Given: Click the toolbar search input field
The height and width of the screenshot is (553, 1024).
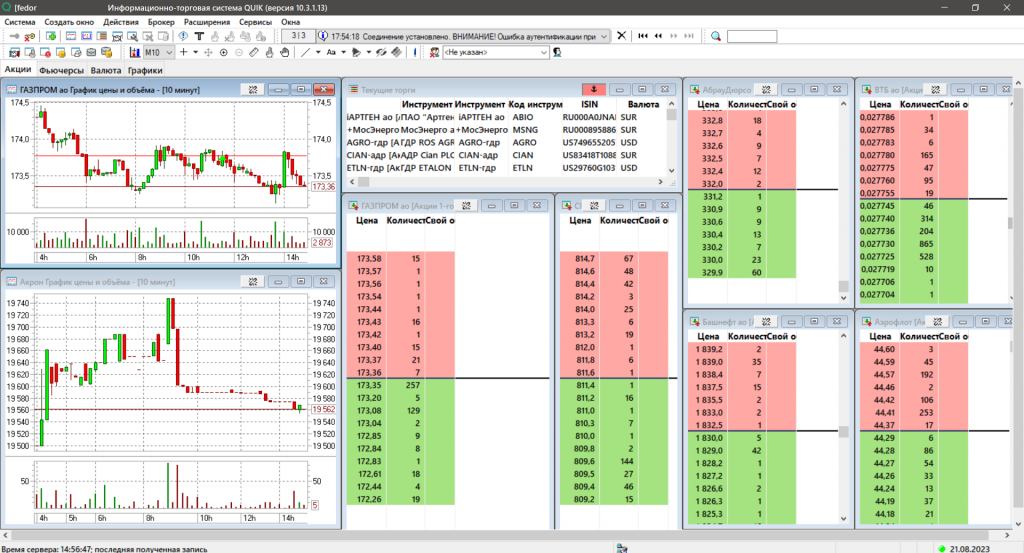Looking at the screenshot, I should pos(751,36).
